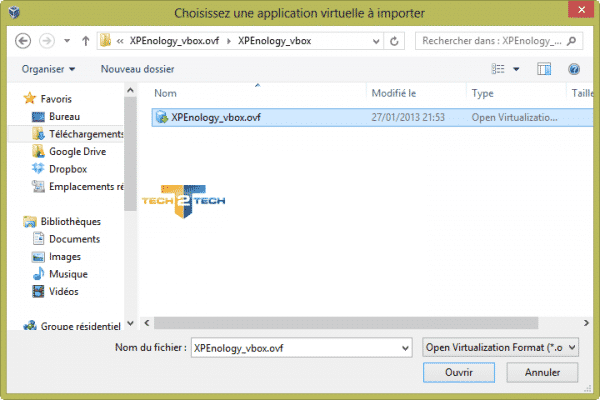Select Bibliothèques in the sidebar
The width and height of the screenshot is (600, 400).
click(x=70, y=222)
